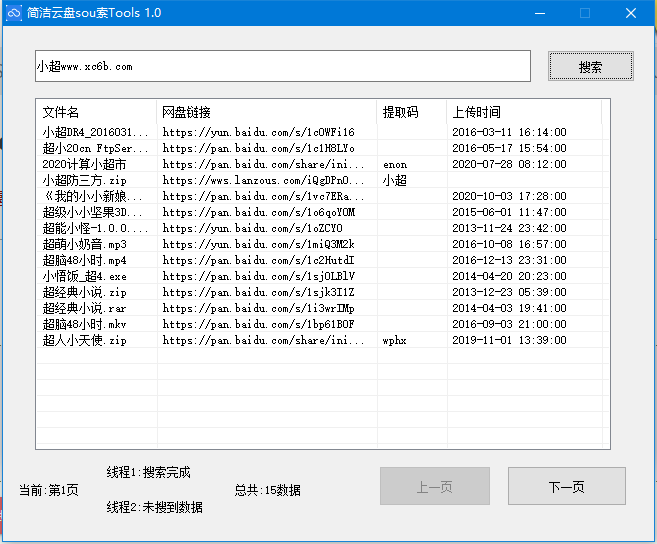Click link ending in 1oZCYO

[252, 228]
